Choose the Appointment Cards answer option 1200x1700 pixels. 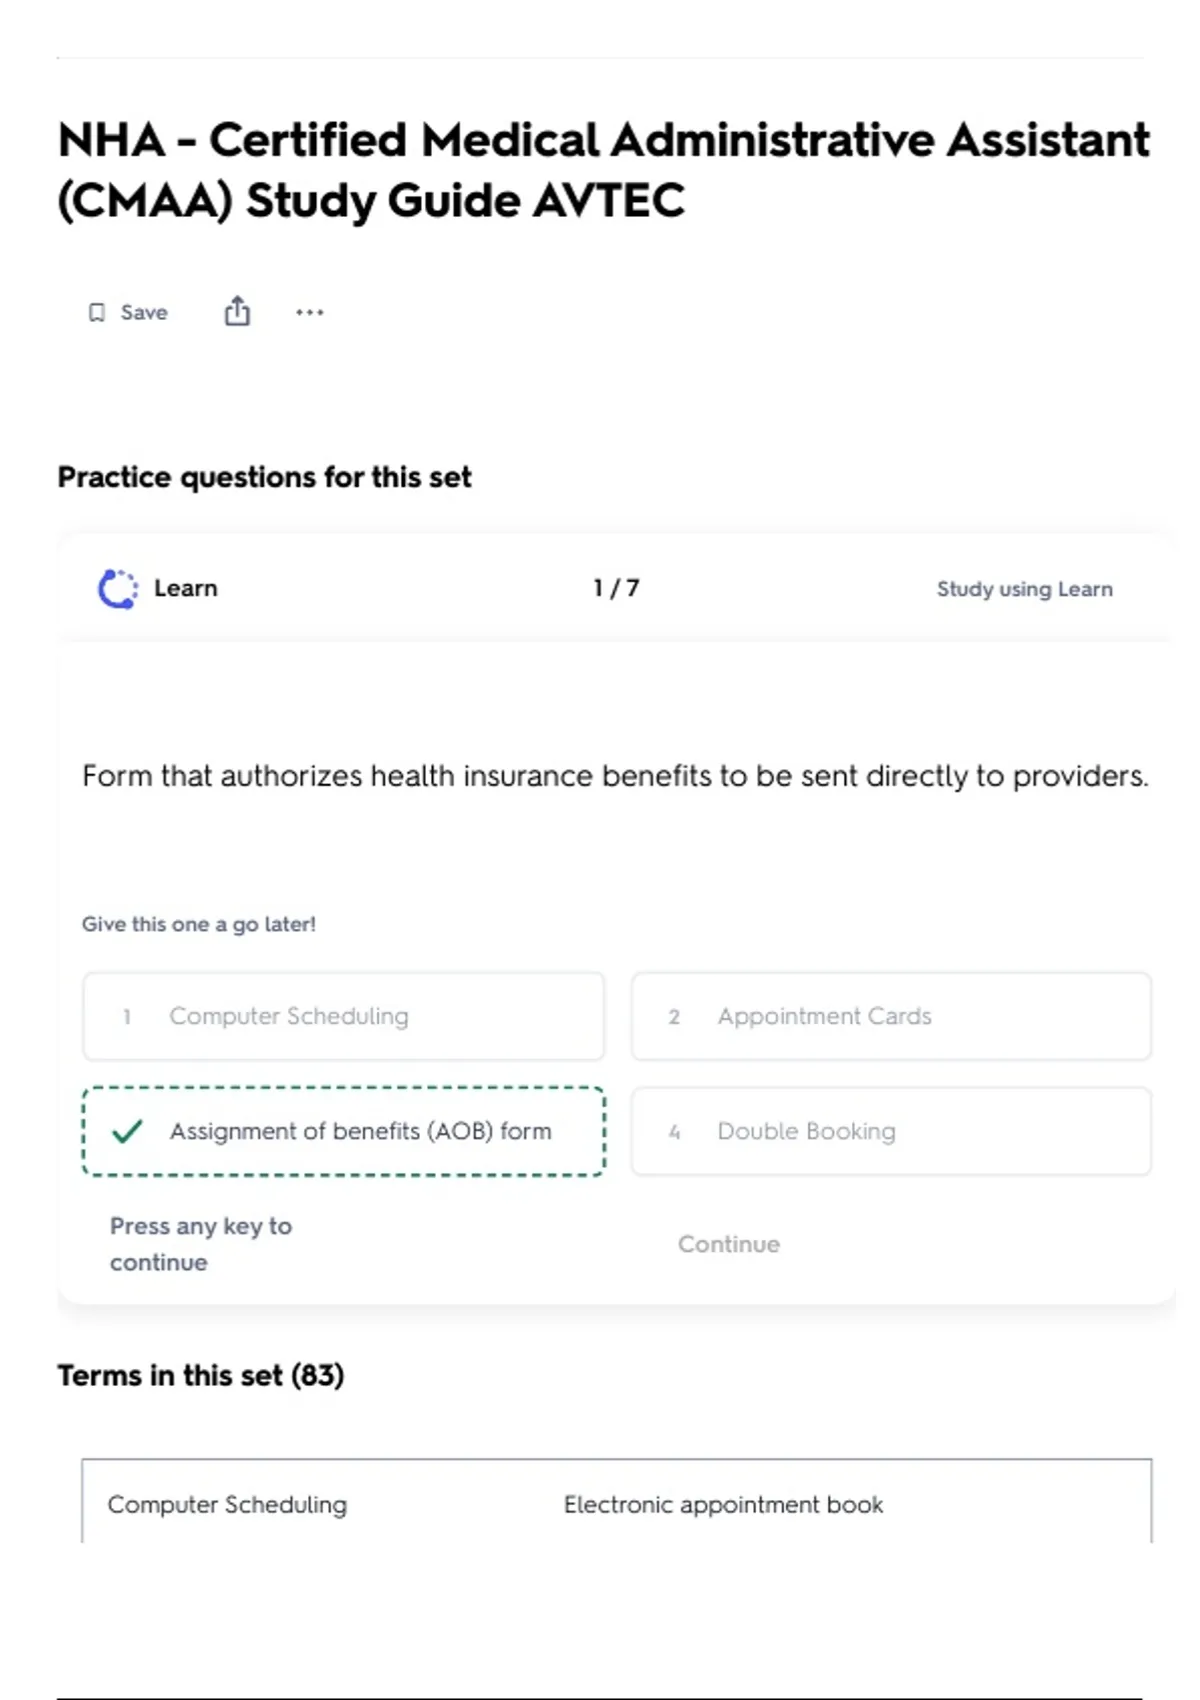(890, 1016)
